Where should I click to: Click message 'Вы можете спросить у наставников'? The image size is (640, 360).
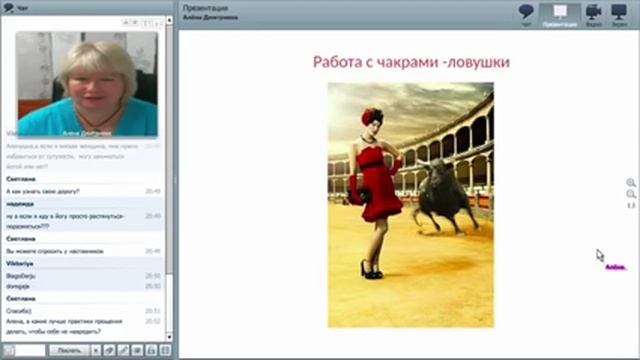(x=55, y=251)
